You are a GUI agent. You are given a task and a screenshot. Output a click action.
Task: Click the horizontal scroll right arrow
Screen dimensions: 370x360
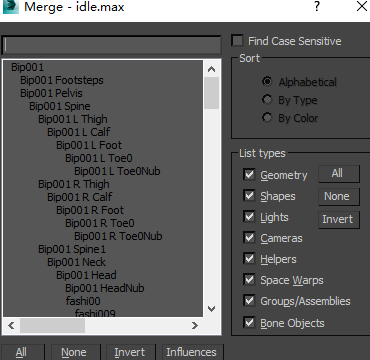click(x=195, y=325)
